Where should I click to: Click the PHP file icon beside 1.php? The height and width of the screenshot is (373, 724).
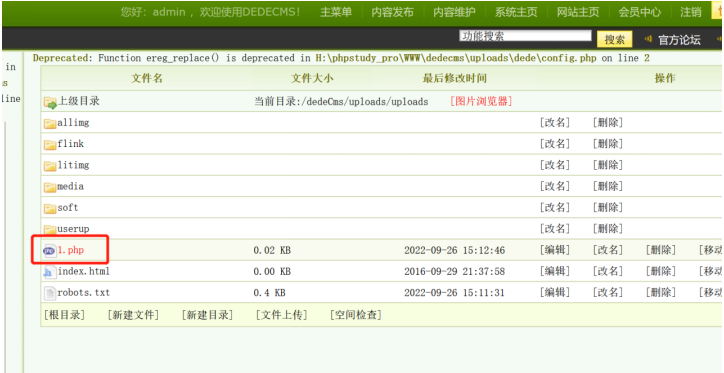pos(49,251)
